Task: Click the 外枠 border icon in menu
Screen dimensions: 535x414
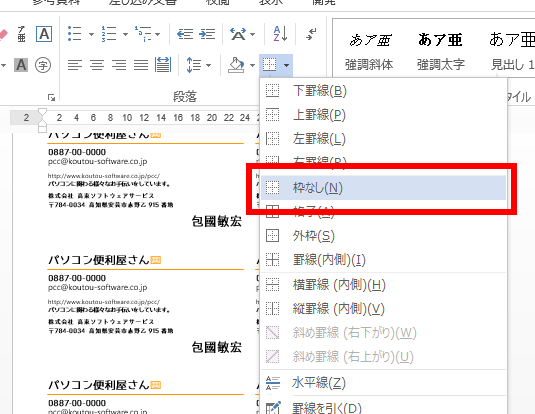Action: click(x=272, y=235)
